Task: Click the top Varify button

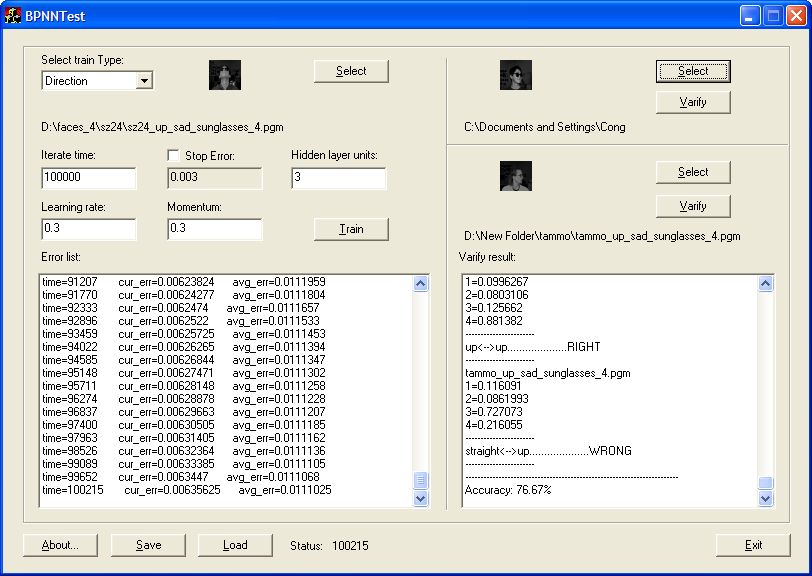Action: point(693,102)
